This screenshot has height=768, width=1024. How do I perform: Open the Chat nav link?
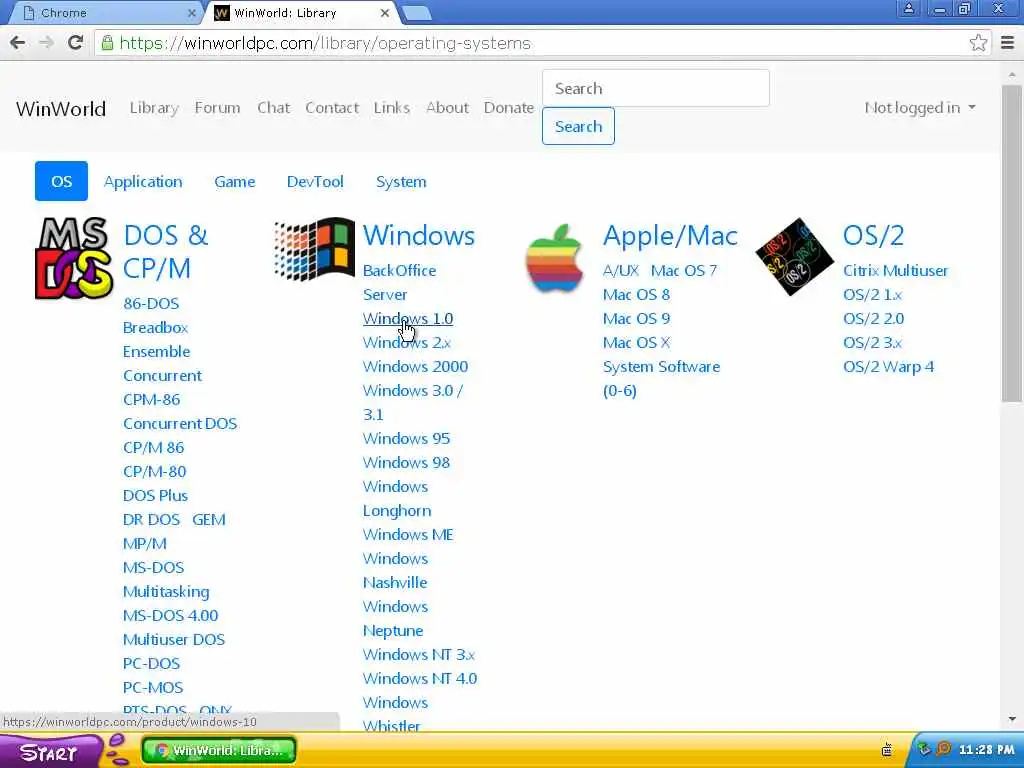coord(273,108)
